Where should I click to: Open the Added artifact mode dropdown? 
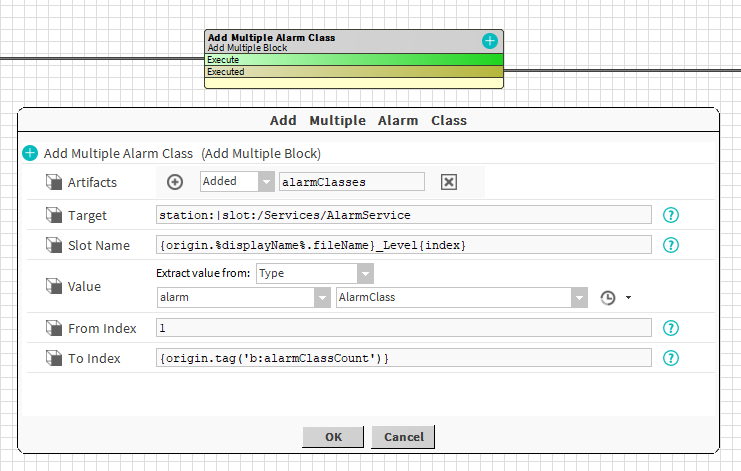(265, 182)
